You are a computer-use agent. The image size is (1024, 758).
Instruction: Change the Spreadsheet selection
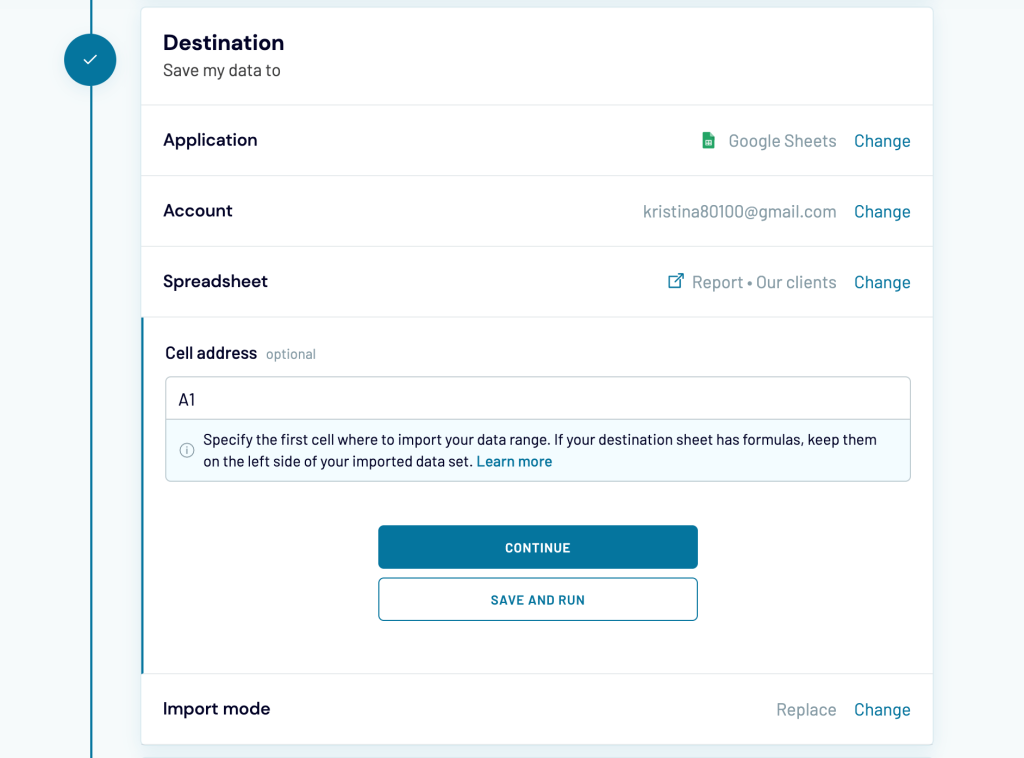882,281
